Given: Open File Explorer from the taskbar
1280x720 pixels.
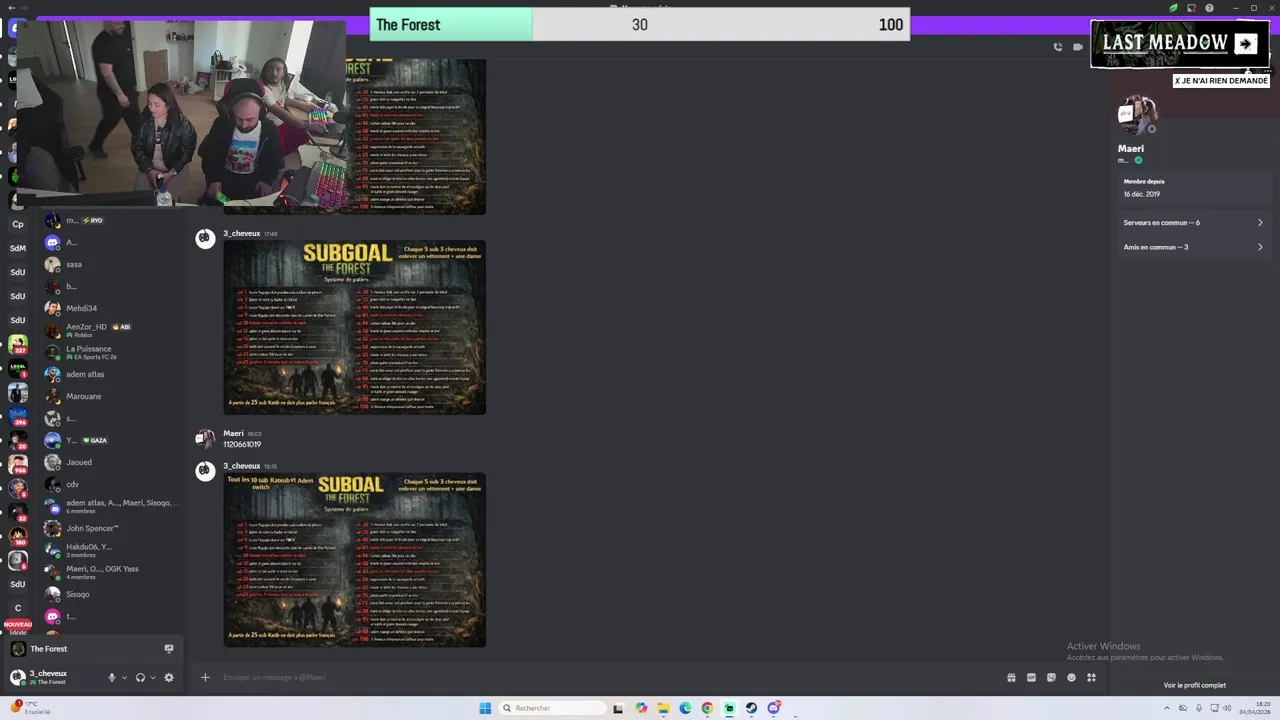Looking at the screenshot, I should tap(663, 708).
